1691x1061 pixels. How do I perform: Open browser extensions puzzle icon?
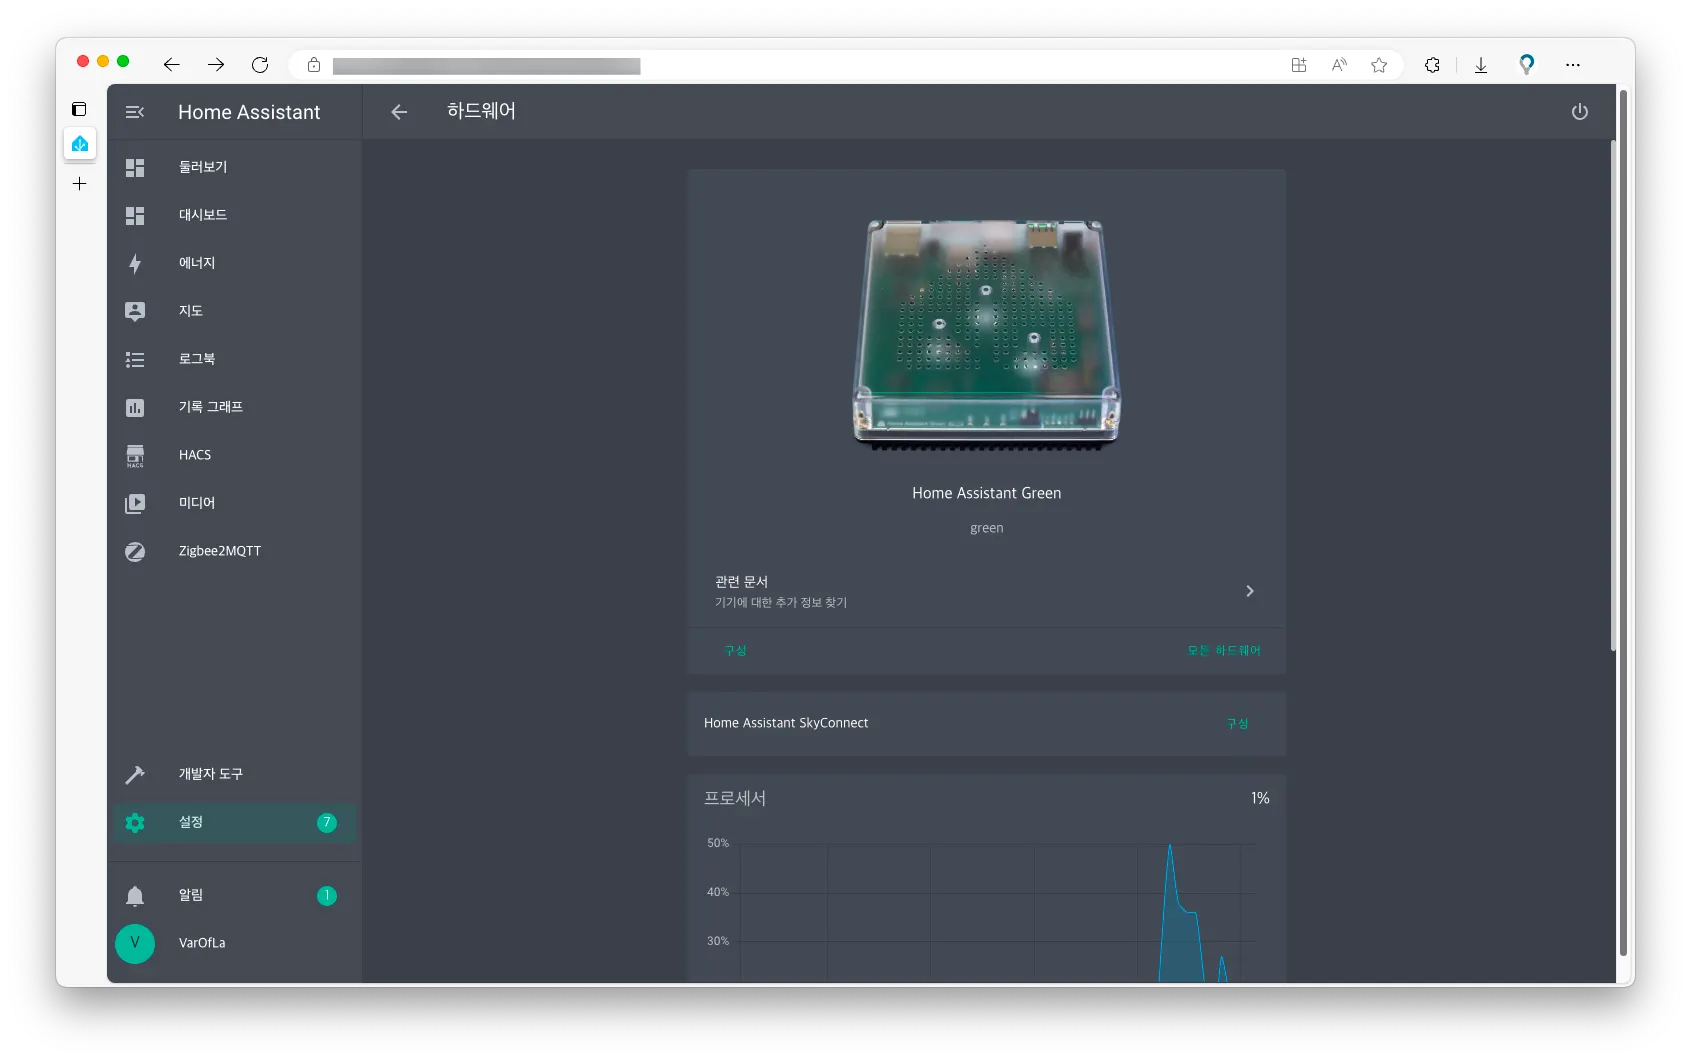[1432, 65]
